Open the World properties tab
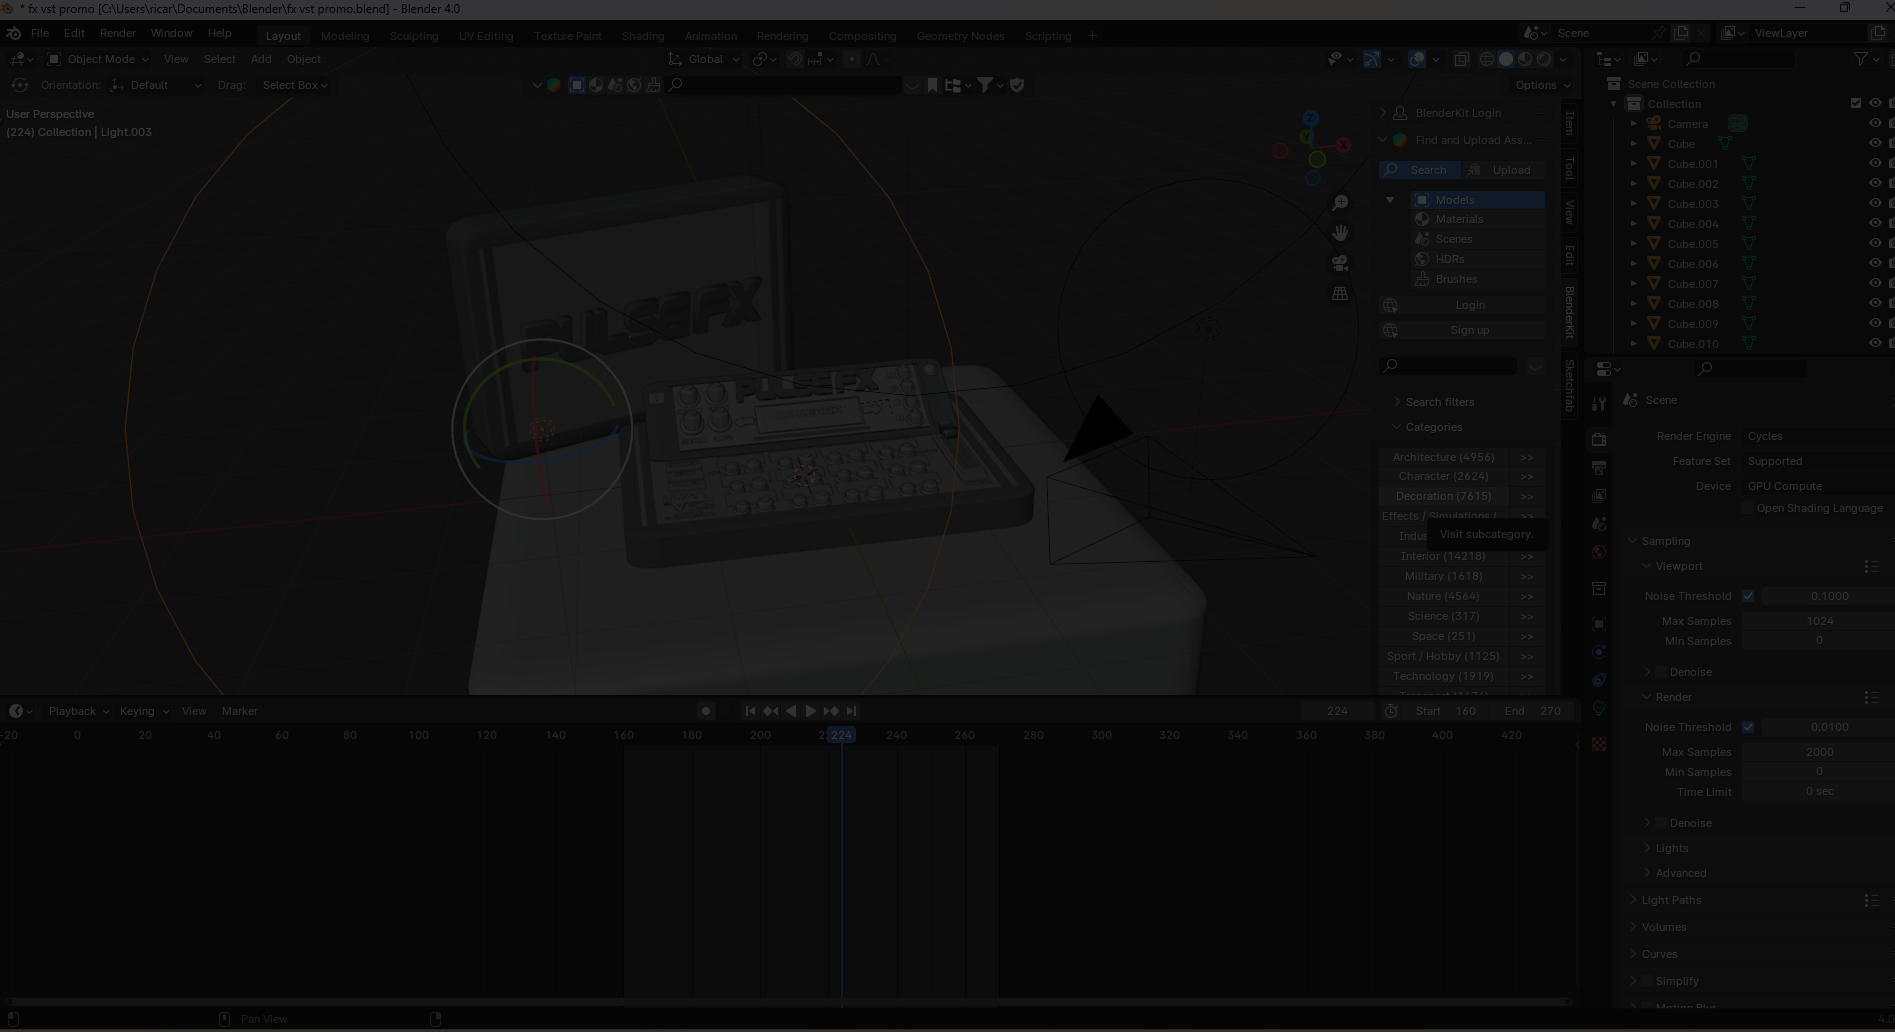The image size is (1895, 1032). (1599, 552)
